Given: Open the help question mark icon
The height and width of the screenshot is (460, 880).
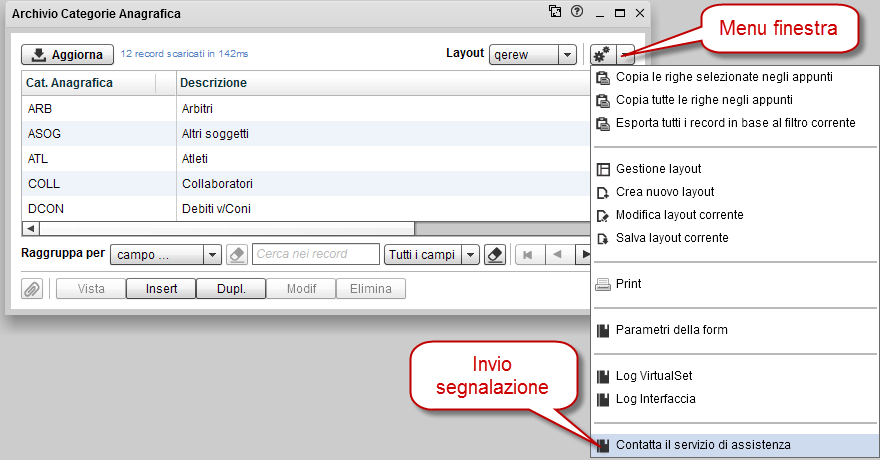Looking at the screenshot, I should pos(576,12).
